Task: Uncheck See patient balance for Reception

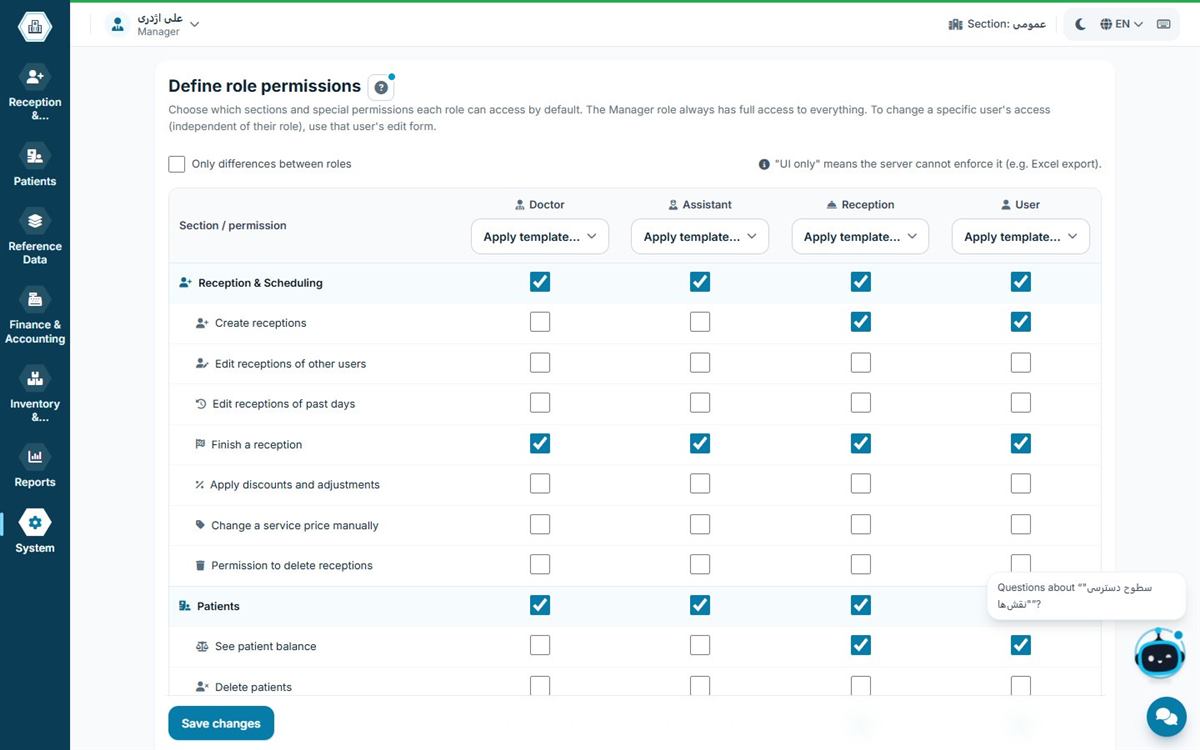Action: click(861, 645)
